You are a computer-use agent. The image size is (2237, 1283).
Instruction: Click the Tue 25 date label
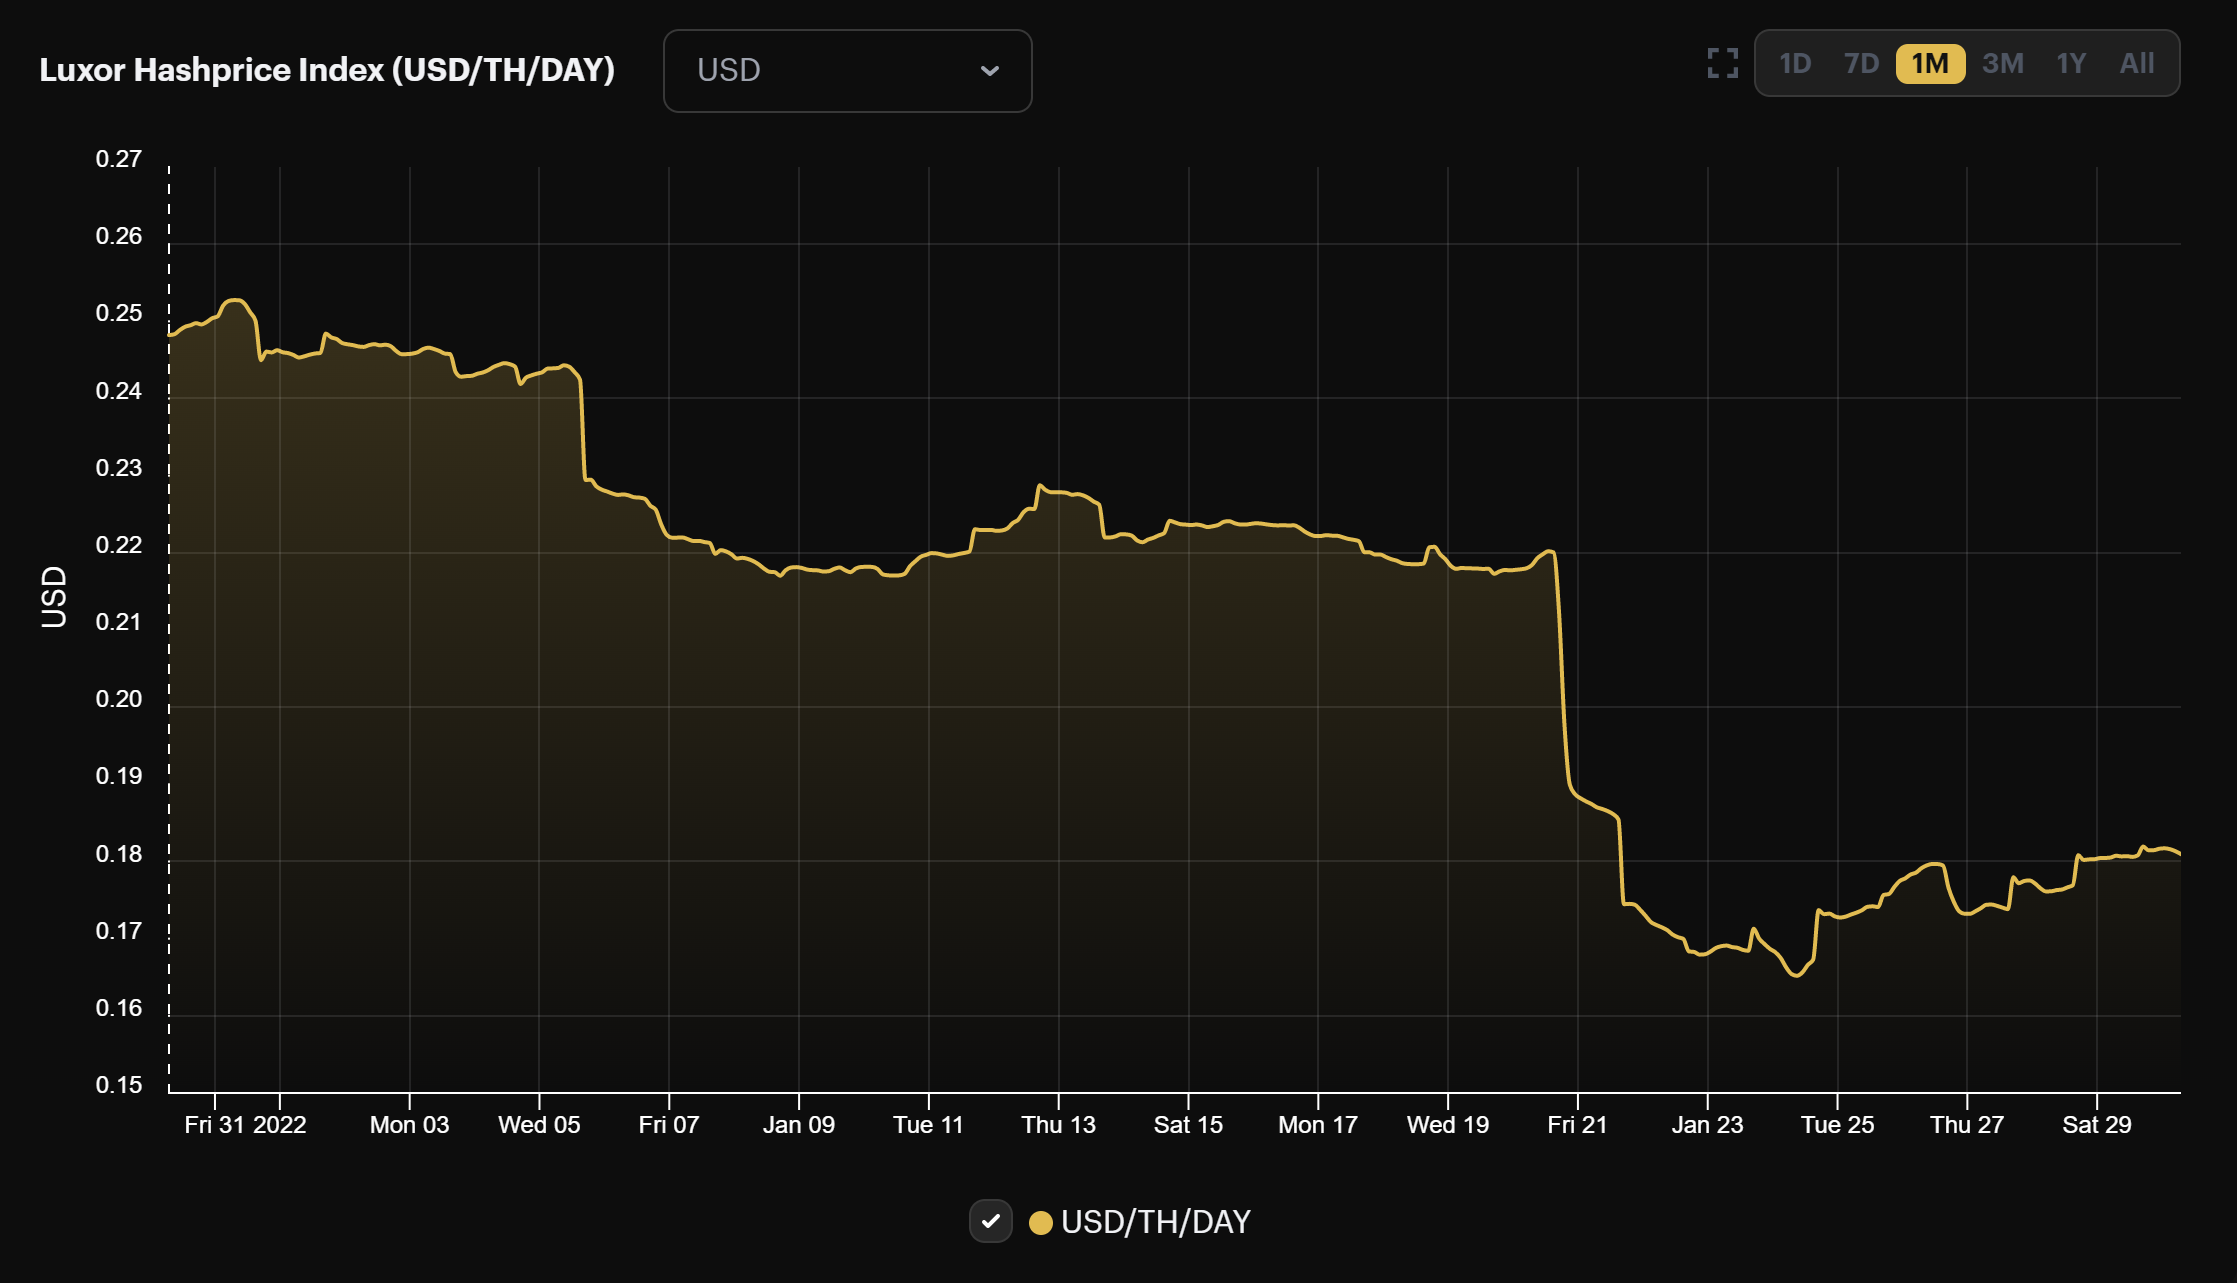(1837, 1125)
